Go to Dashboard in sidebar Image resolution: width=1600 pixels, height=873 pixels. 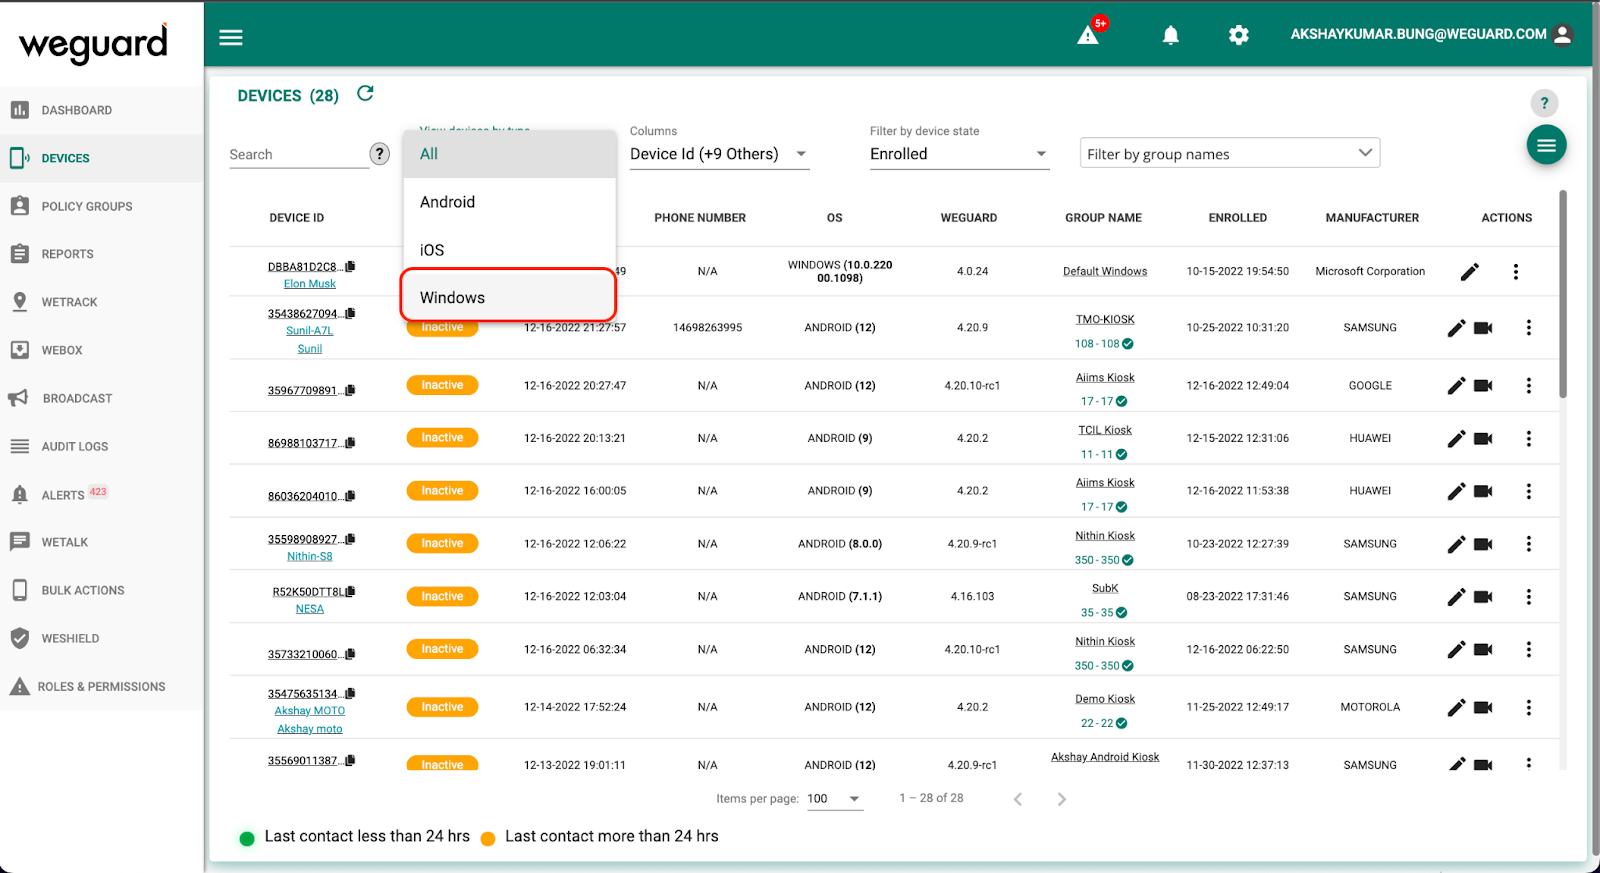pos(102,110)
